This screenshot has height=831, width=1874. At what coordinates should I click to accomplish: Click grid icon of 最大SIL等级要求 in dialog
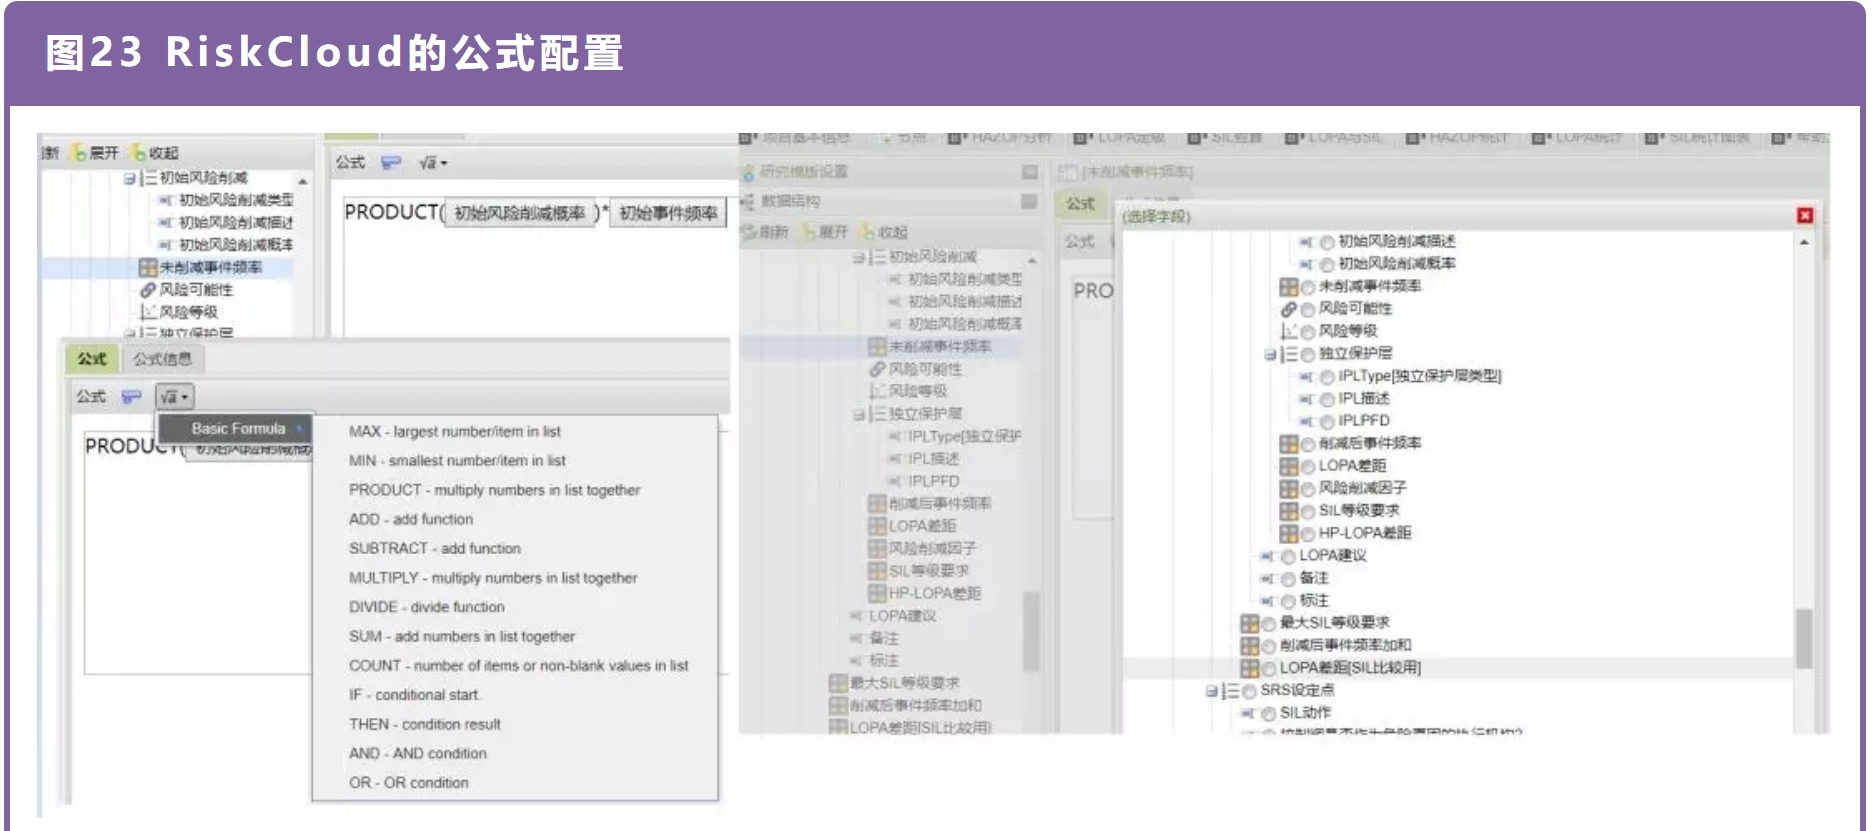pos(1250,623)
